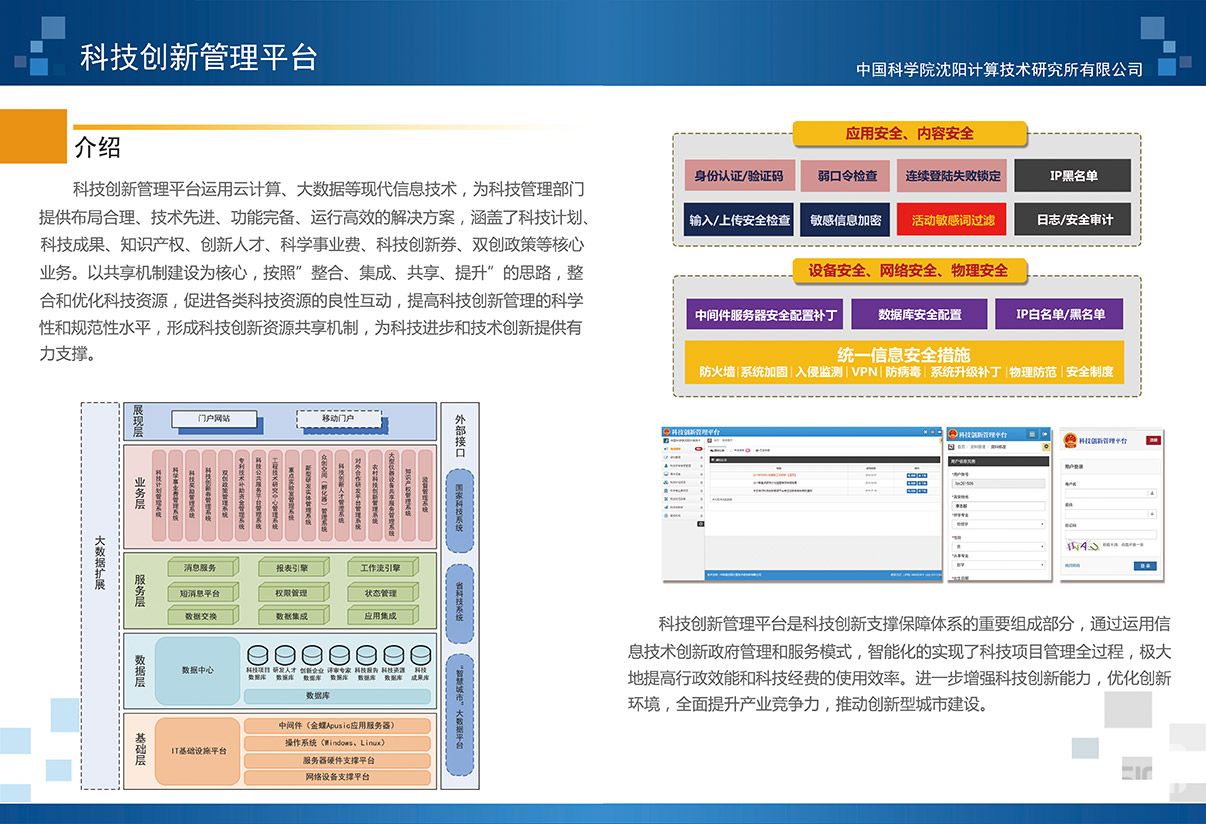The width and height of the screenshot is (1206, 824).
Task: Open the 从事专业 dropdown in user info form
Action: point(998,565)
